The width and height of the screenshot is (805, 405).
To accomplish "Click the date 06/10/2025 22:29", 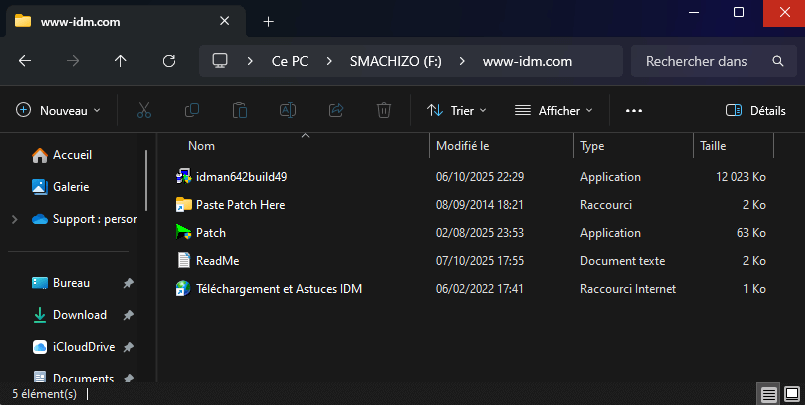I will 480,177.
